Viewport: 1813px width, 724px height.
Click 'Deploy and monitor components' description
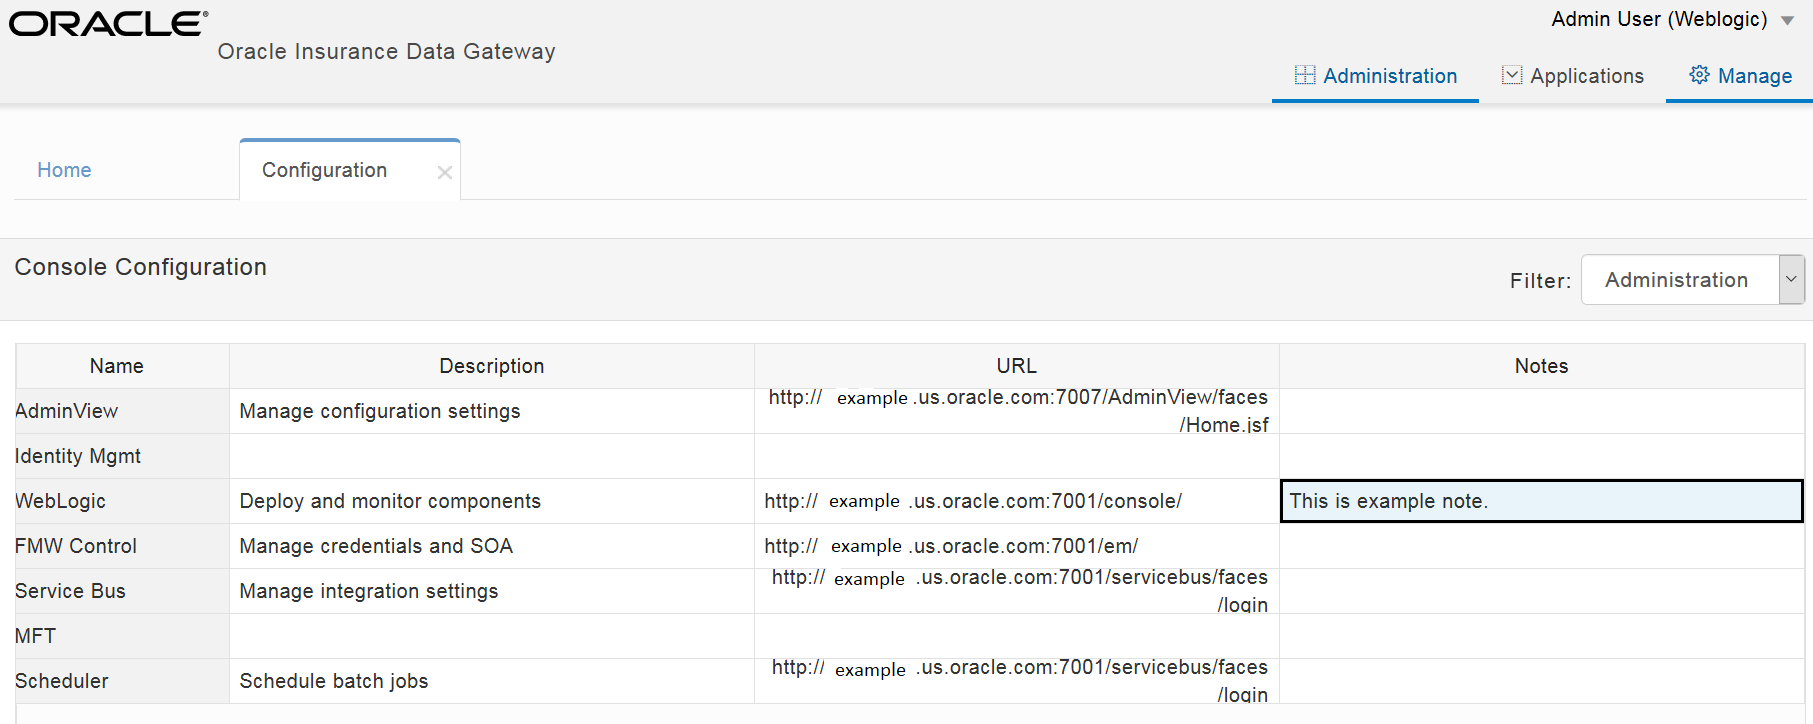(x=390, y=501)
